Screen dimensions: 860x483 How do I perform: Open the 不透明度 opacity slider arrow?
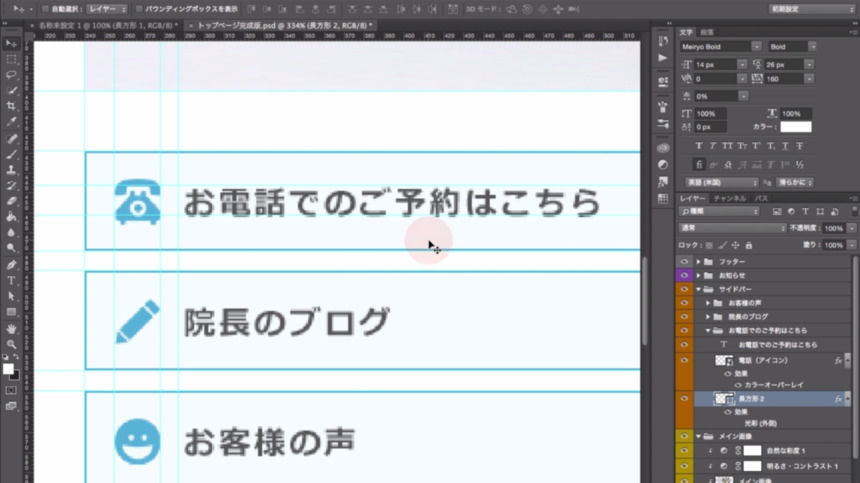click(851, 228)
